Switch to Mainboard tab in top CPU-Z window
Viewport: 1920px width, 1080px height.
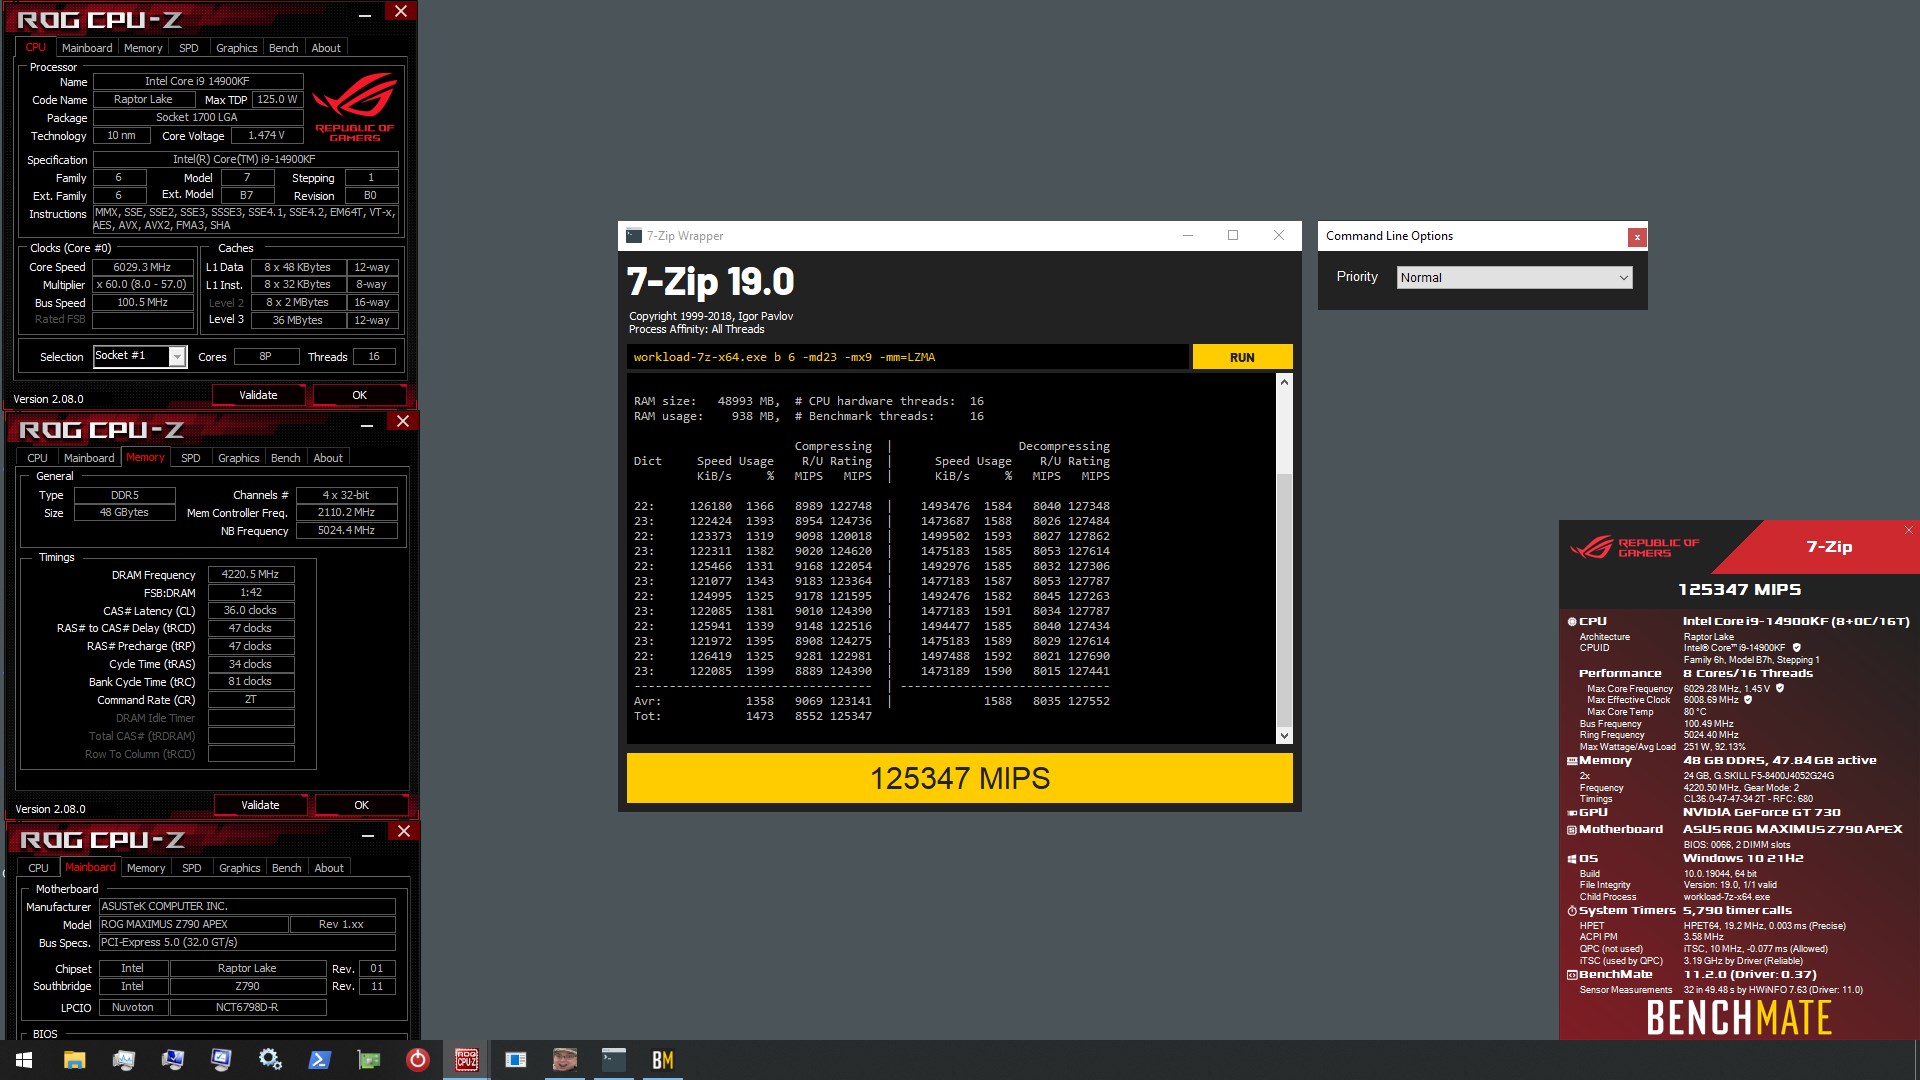87,48
